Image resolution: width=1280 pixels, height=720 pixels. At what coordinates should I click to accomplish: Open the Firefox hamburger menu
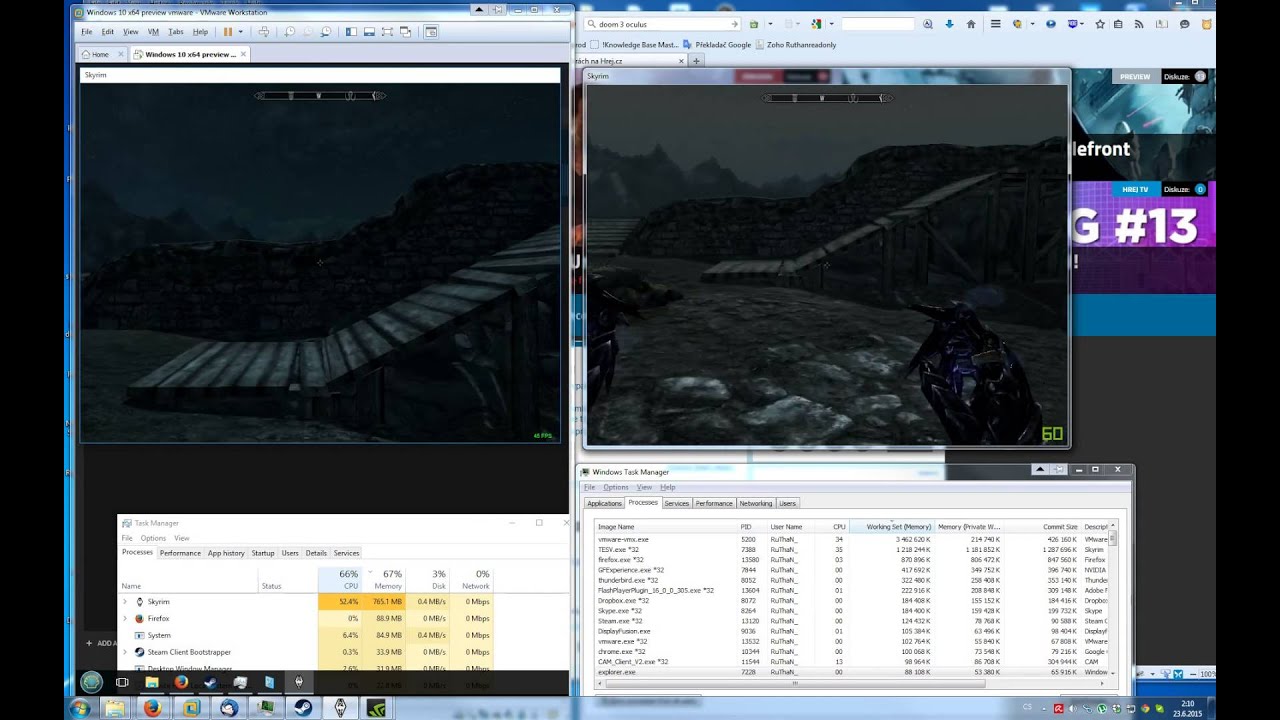point(995,24)
